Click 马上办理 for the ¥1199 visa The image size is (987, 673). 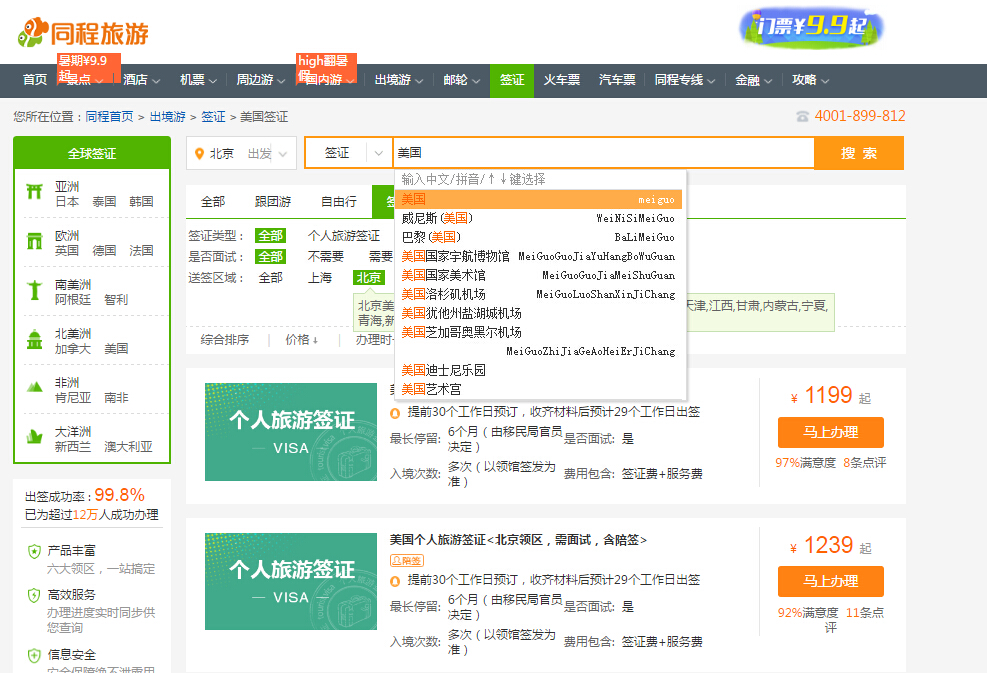[x=830, y=433]
